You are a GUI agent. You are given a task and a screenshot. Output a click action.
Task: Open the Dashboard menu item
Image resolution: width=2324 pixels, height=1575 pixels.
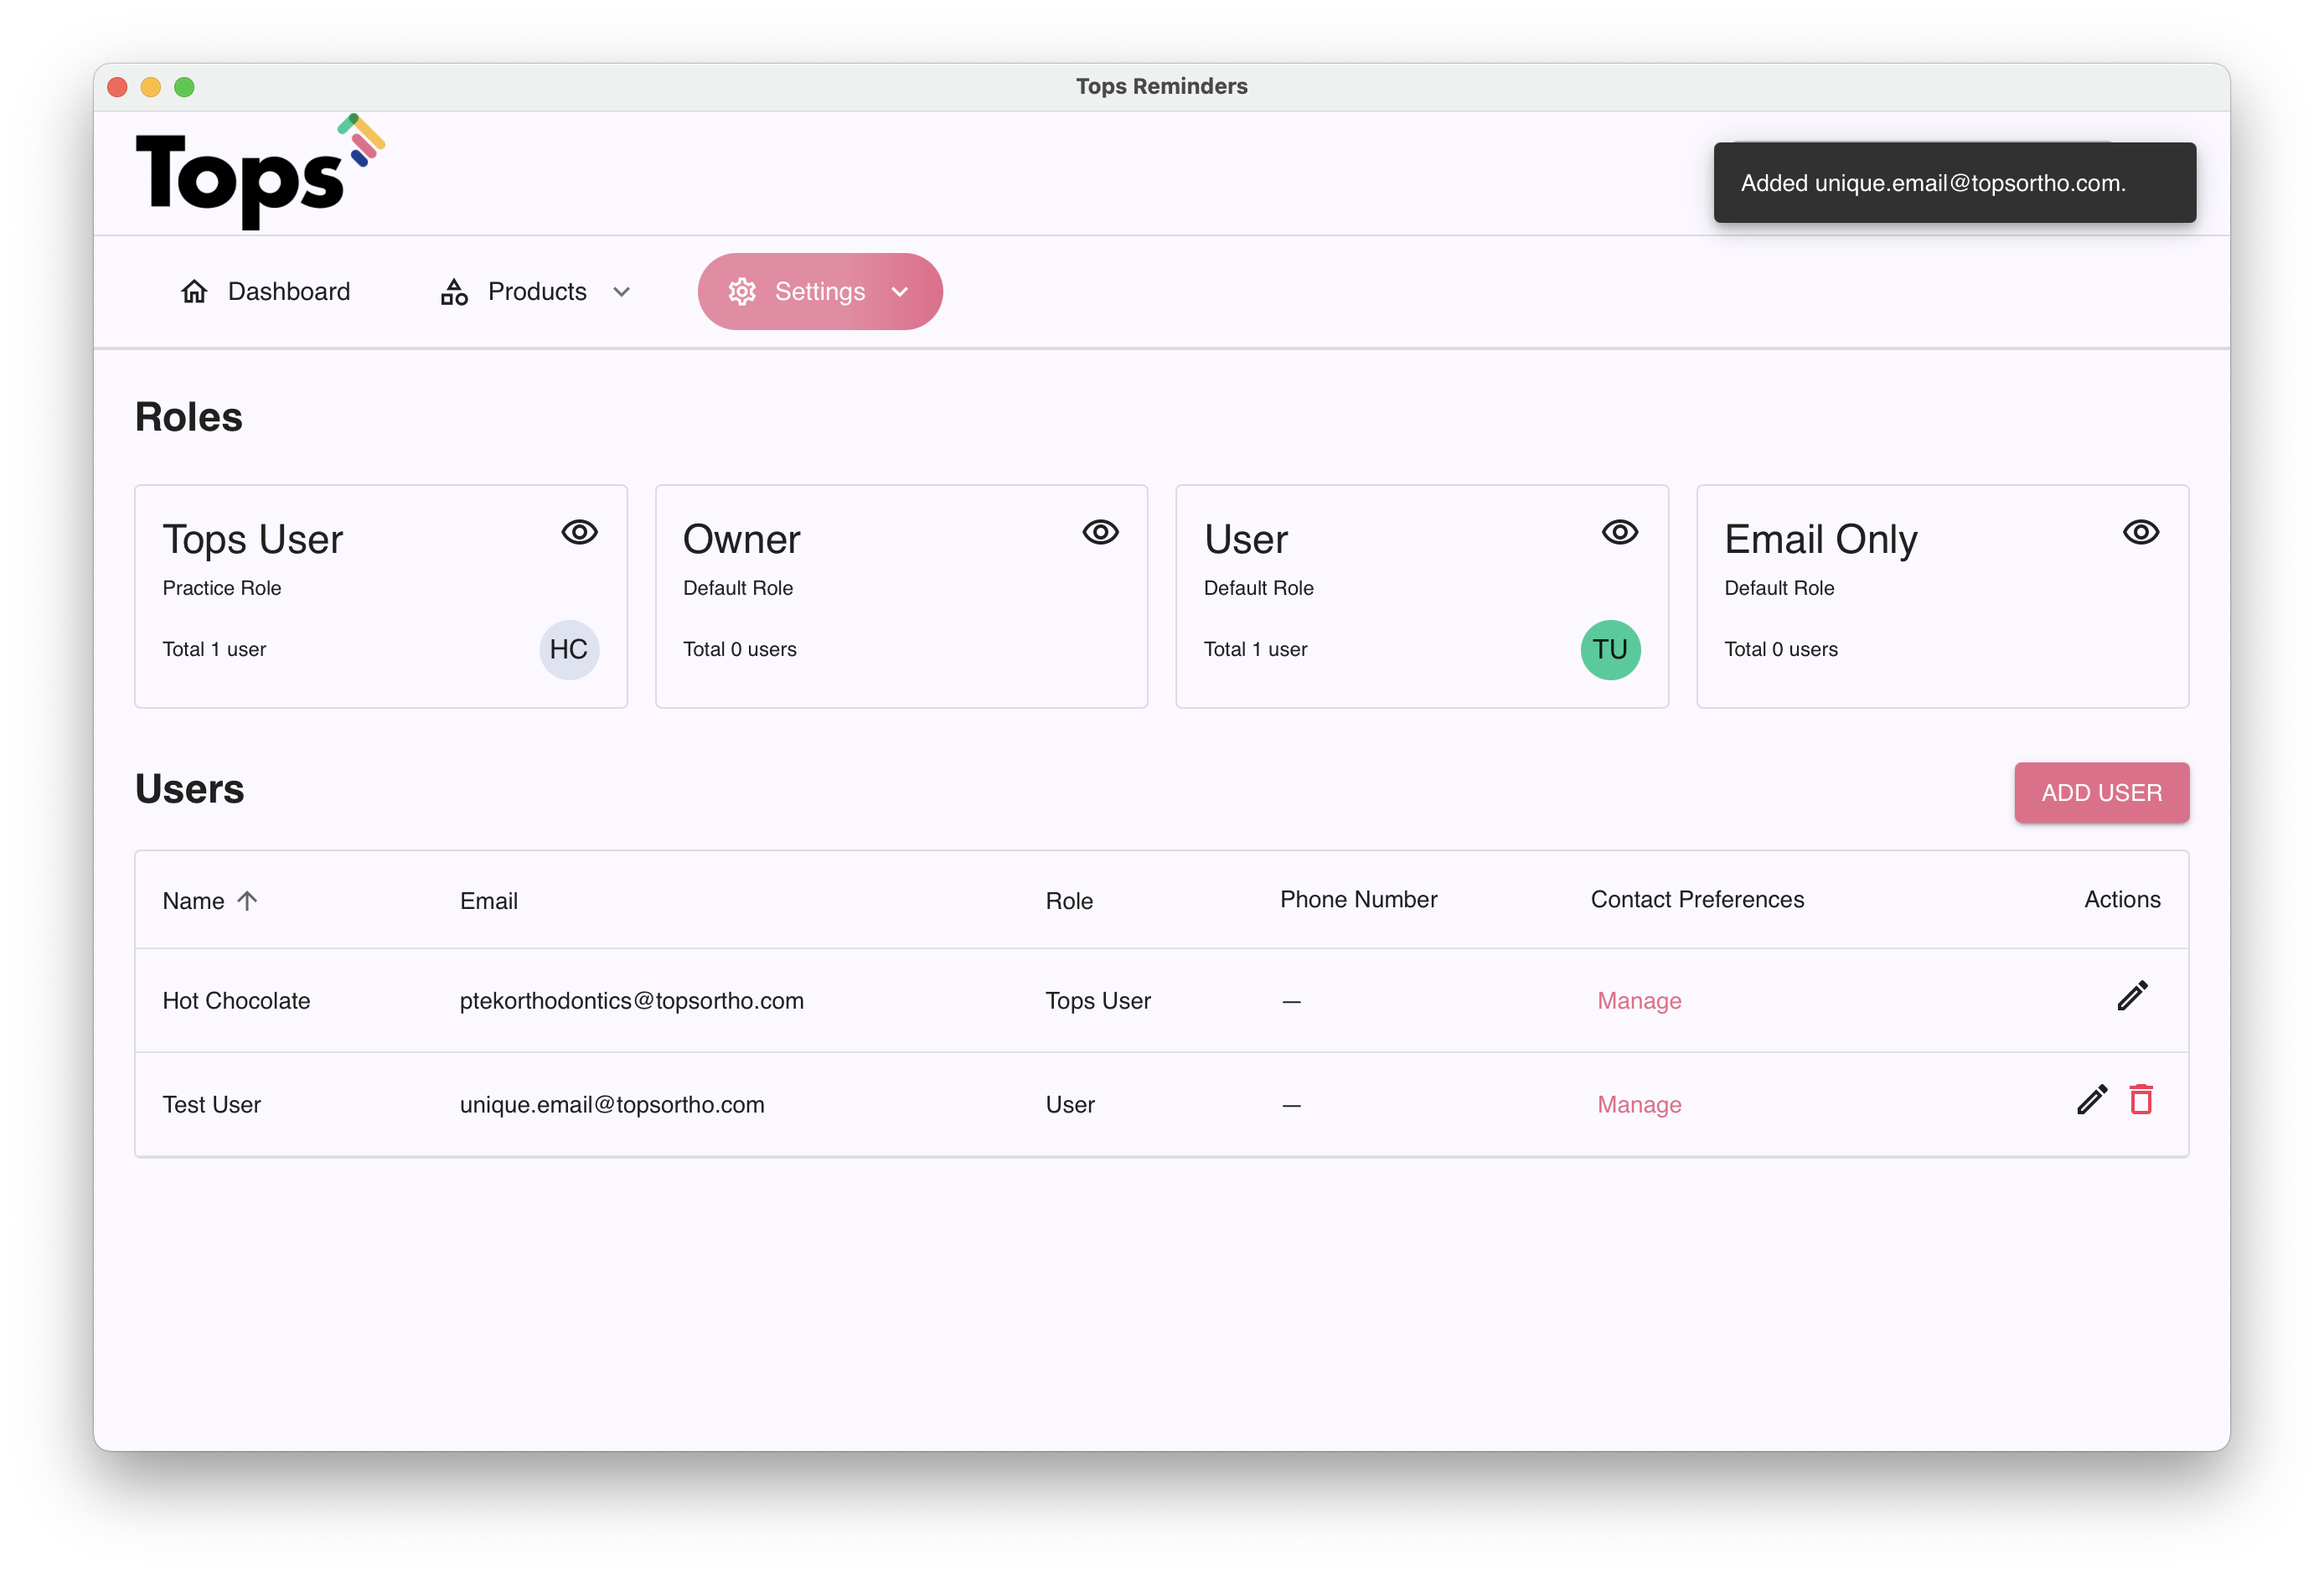(288, 292)
